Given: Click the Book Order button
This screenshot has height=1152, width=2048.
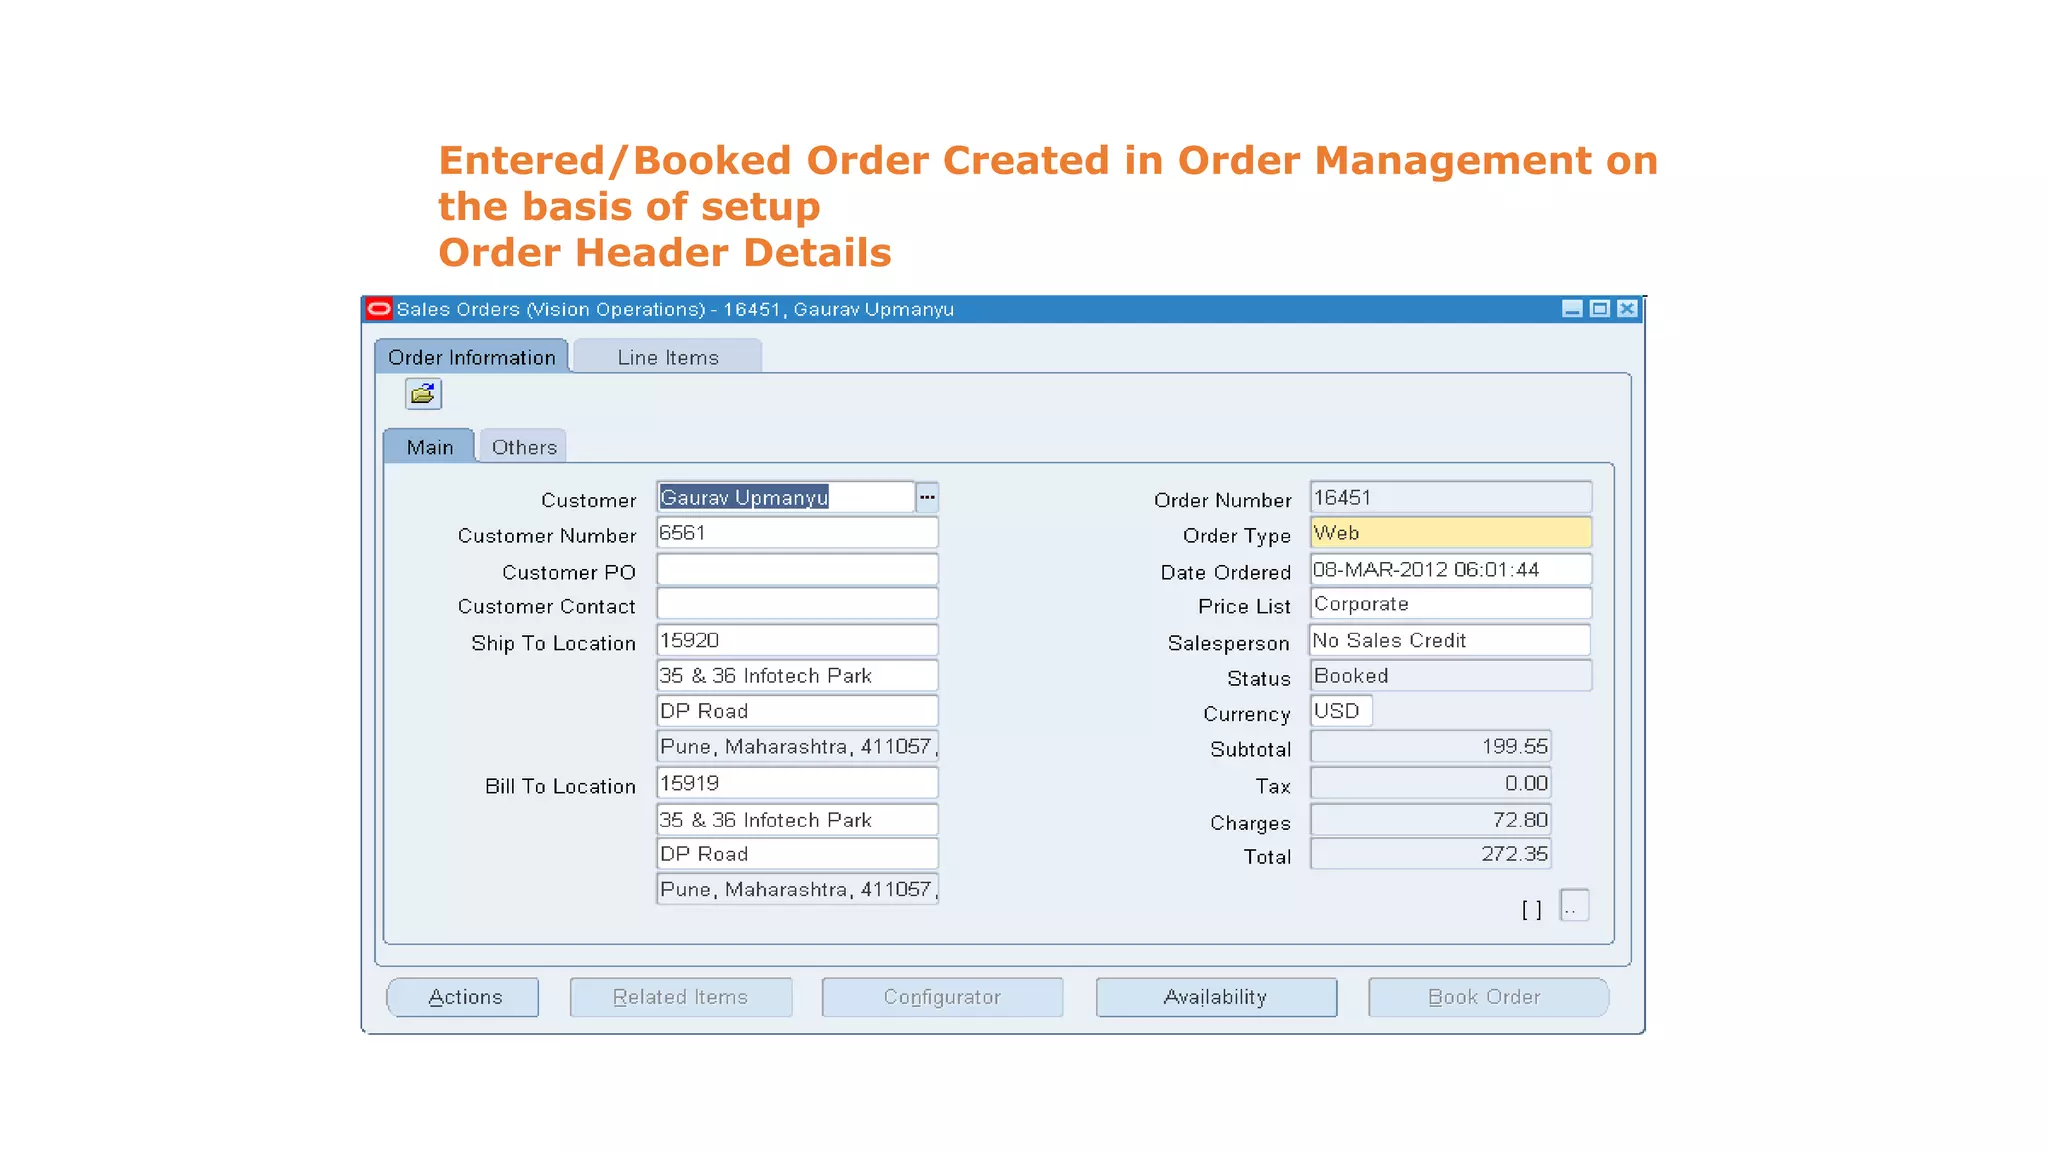Looking at the screenshot, I should [1488, 997].
